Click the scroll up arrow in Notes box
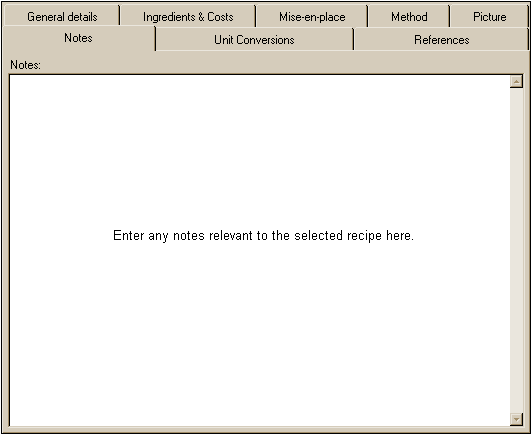 tap(516, 82)
